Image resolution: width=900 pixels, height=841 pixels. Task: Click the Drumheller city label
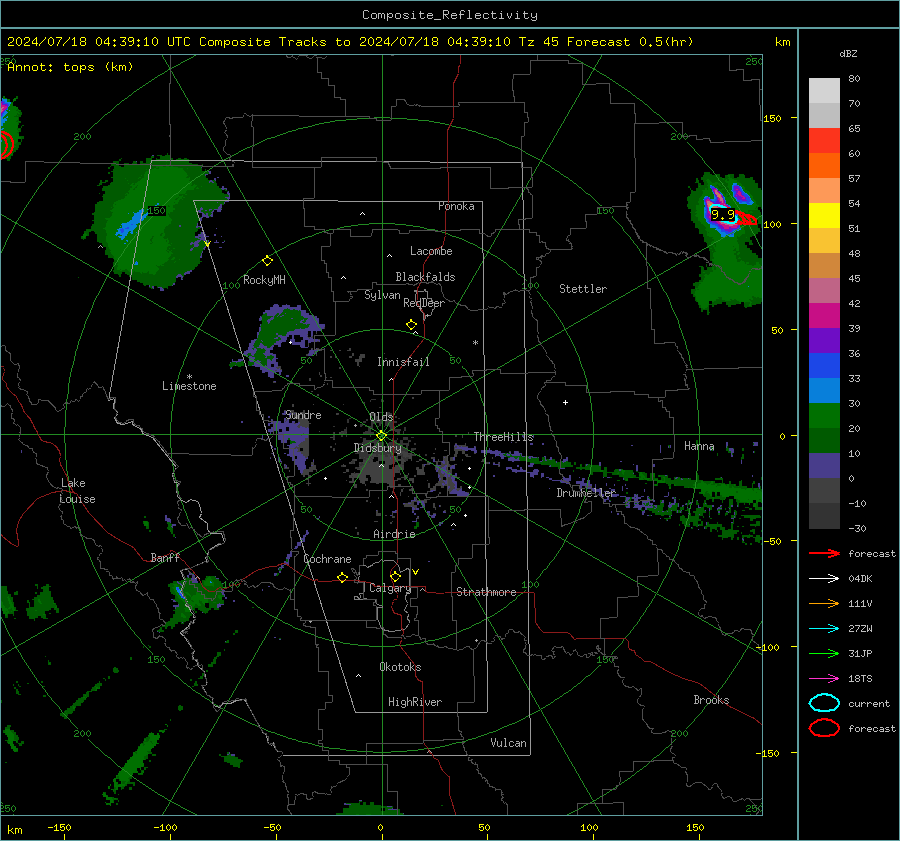click(586, 493)
